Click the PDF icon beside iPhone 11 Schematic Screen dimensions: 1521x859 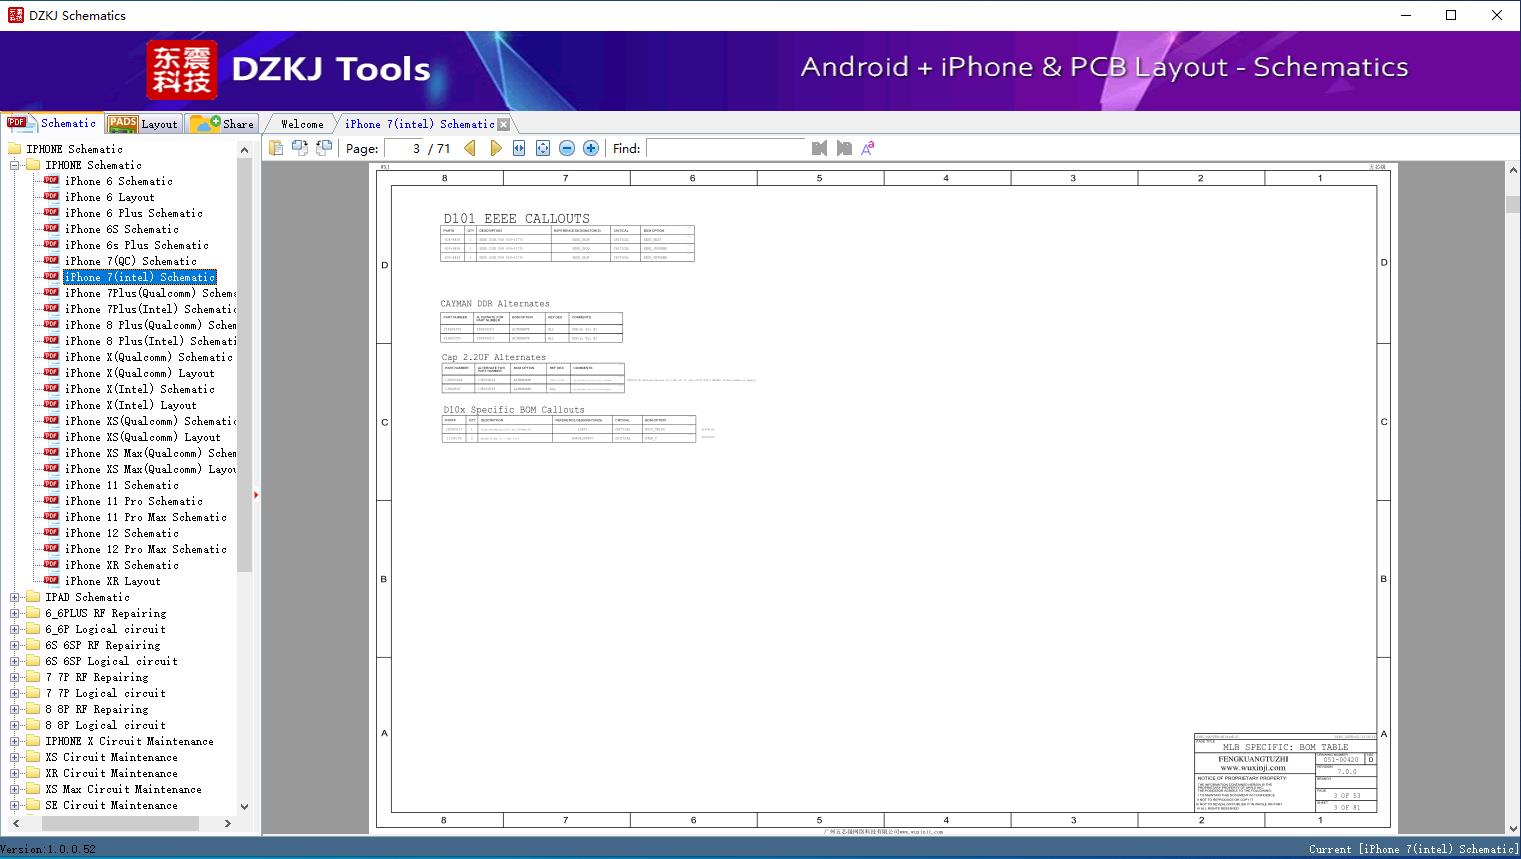coord(51,485)
